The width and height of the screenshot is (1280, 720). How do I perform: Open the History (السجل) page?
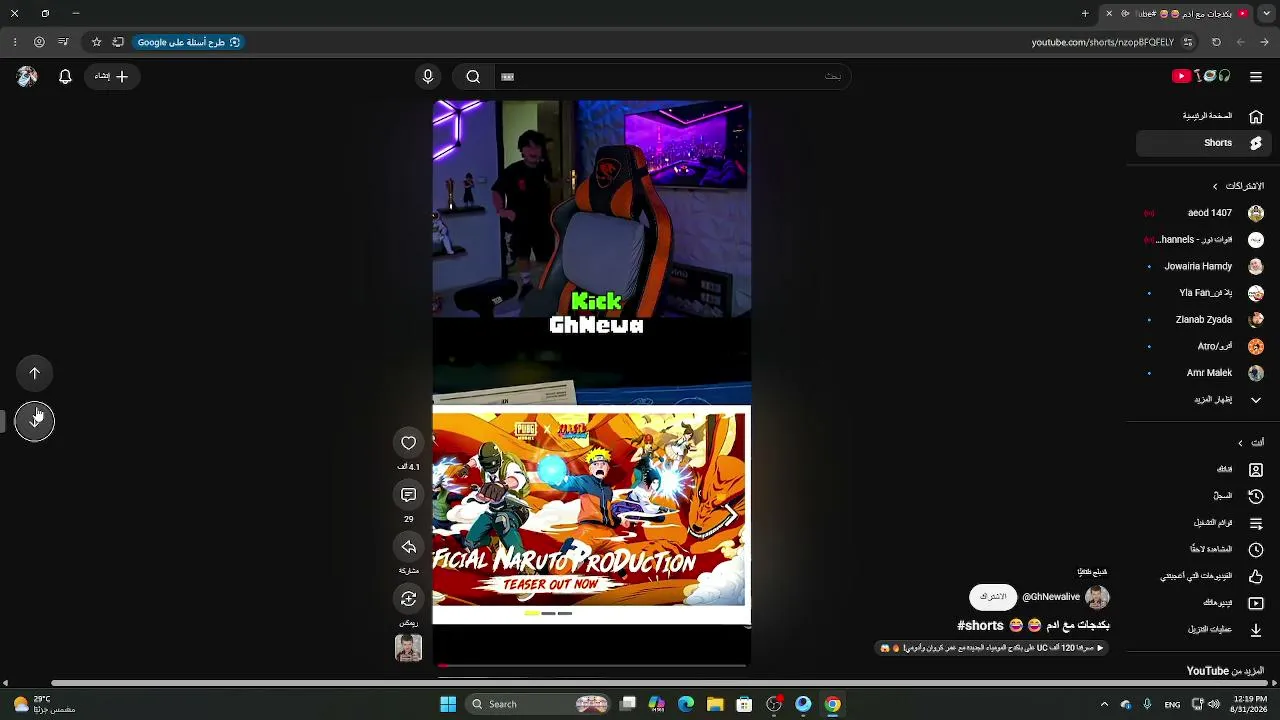click(x=1204, y=496)
